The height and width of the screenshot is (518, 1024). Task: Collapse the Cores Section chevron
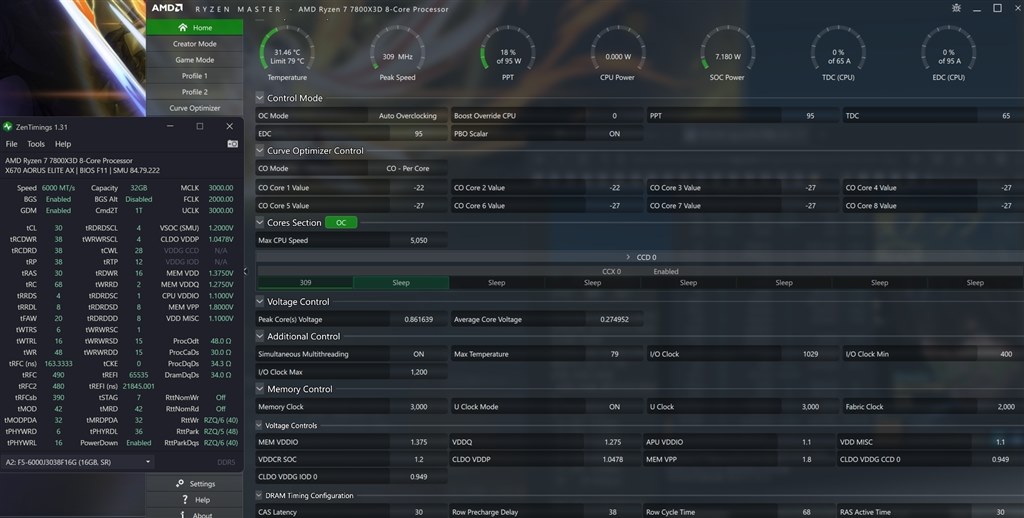[260, 223]
